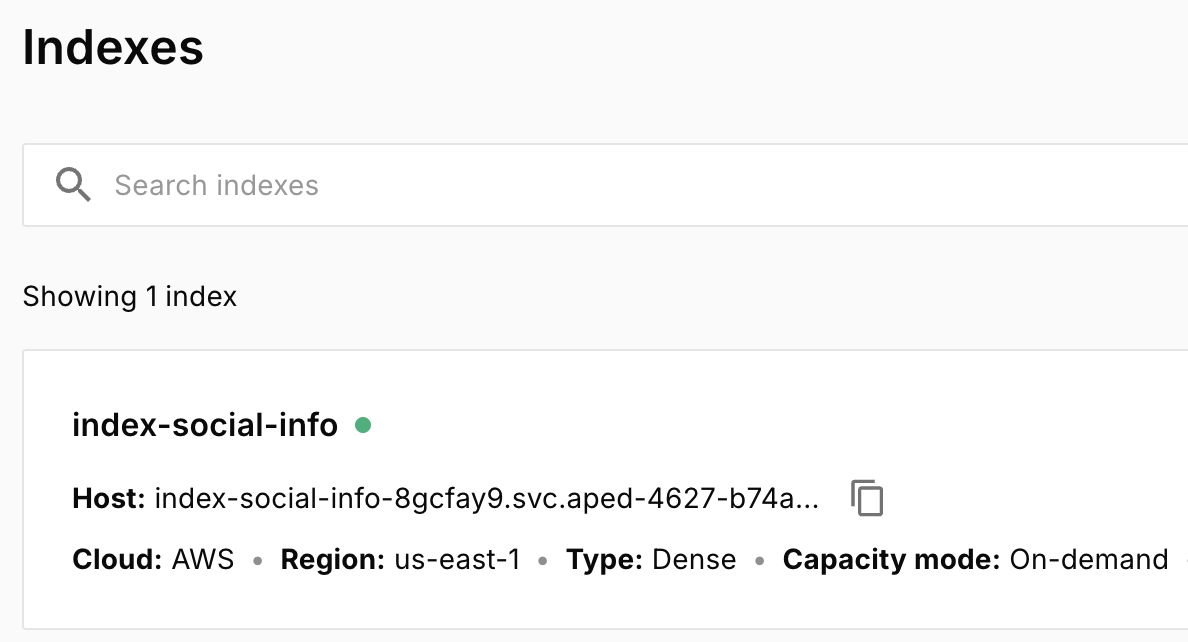Click the ready-status dot next to index-social-info

point(364,424)
